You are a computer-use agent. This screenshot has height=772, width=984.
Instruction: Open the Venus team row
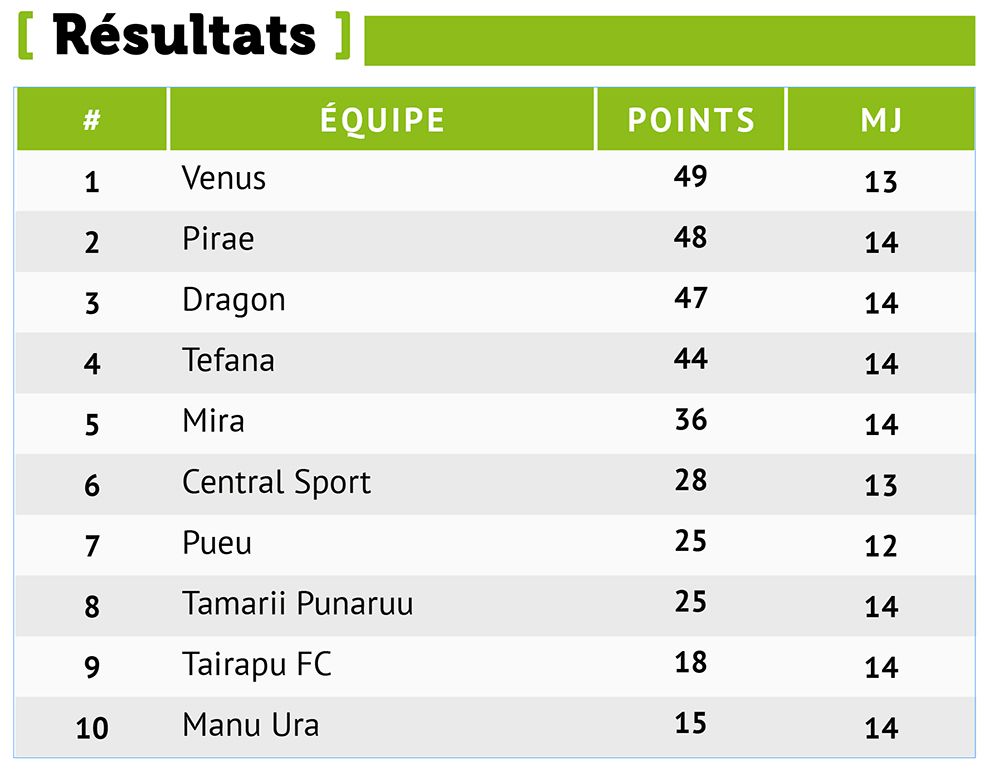click(224, 179)
